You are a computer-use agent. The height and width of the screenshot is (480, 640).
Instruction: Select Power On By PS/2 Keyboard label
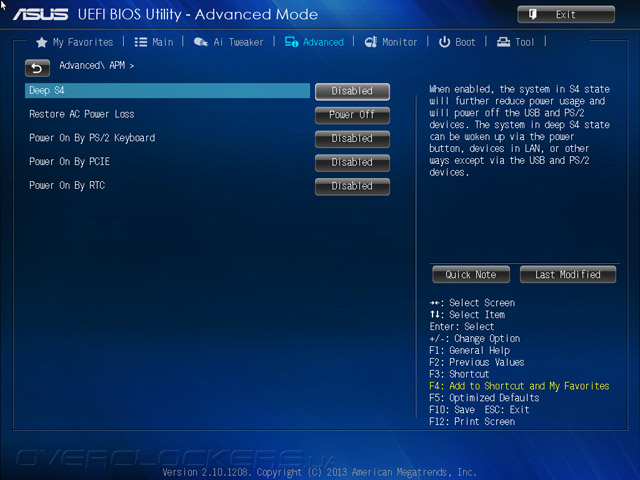(x=92, y=138)
